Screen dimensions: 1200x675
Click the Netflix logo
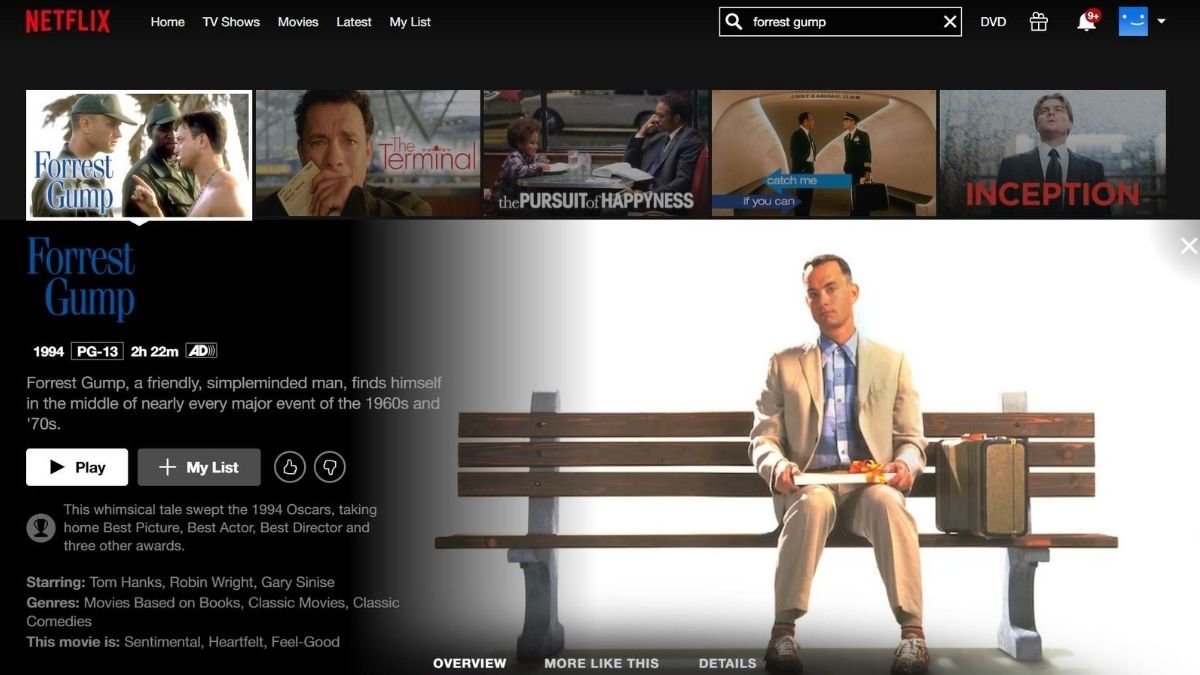(x=68, y=21)
